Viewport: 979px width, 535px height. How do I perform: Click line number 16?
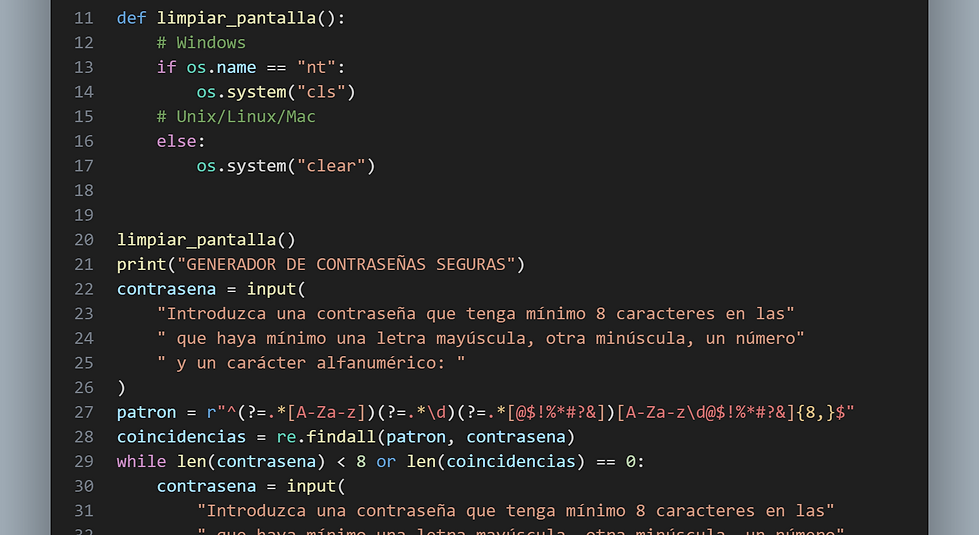[84, 141]
